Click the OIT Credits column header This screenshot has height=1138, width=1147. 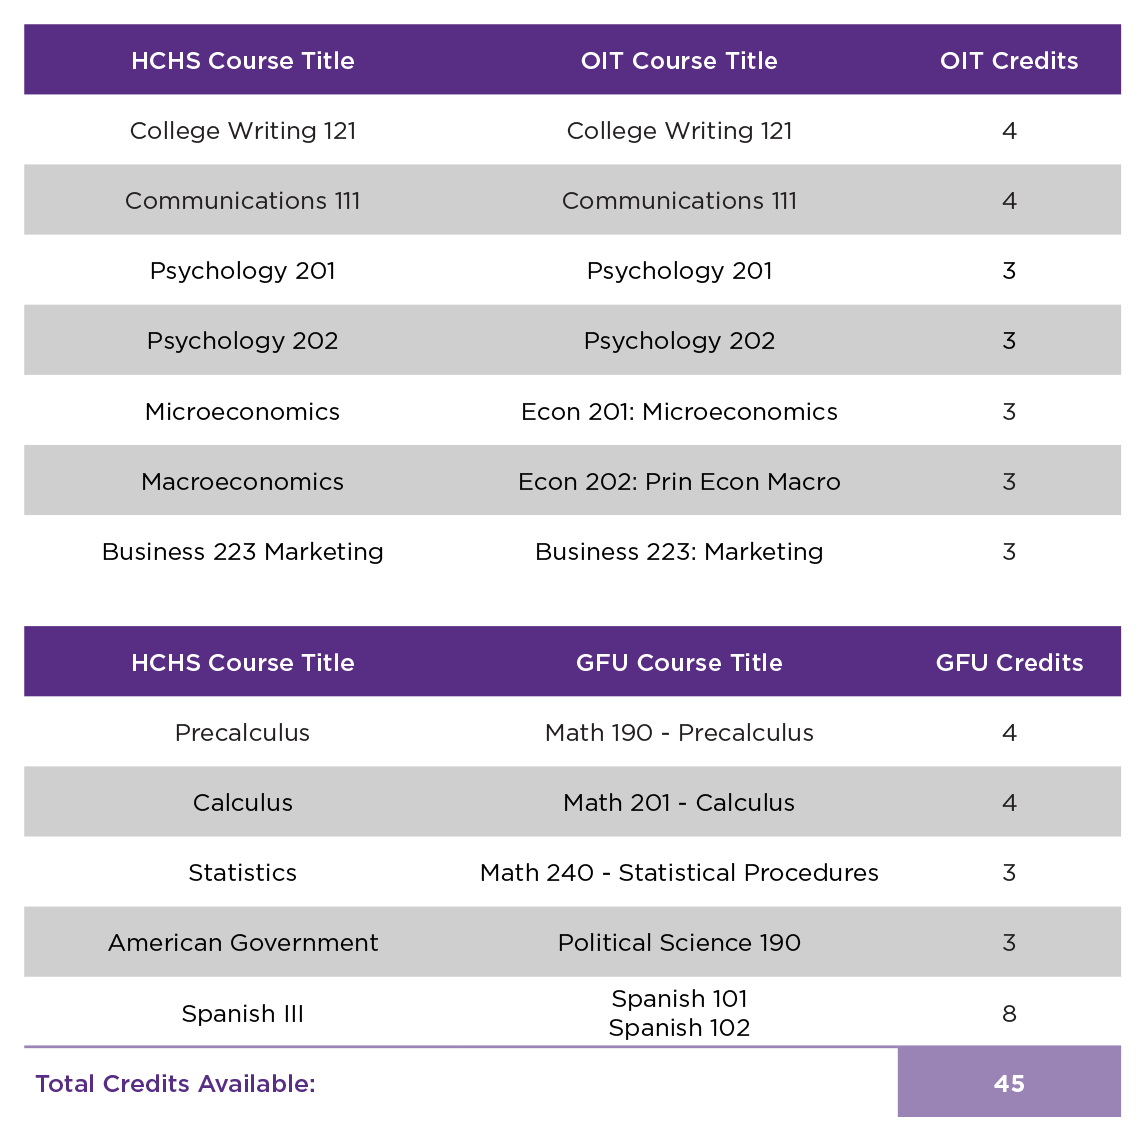pyautogui.click(x=1009, y=60)
